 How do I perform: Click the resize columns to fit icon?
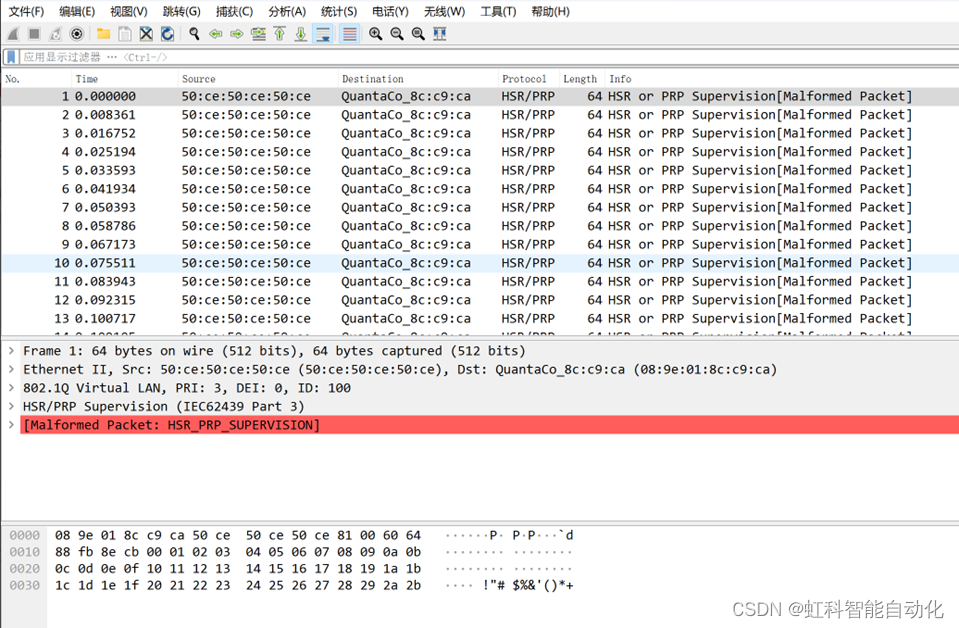click(439, 34)
